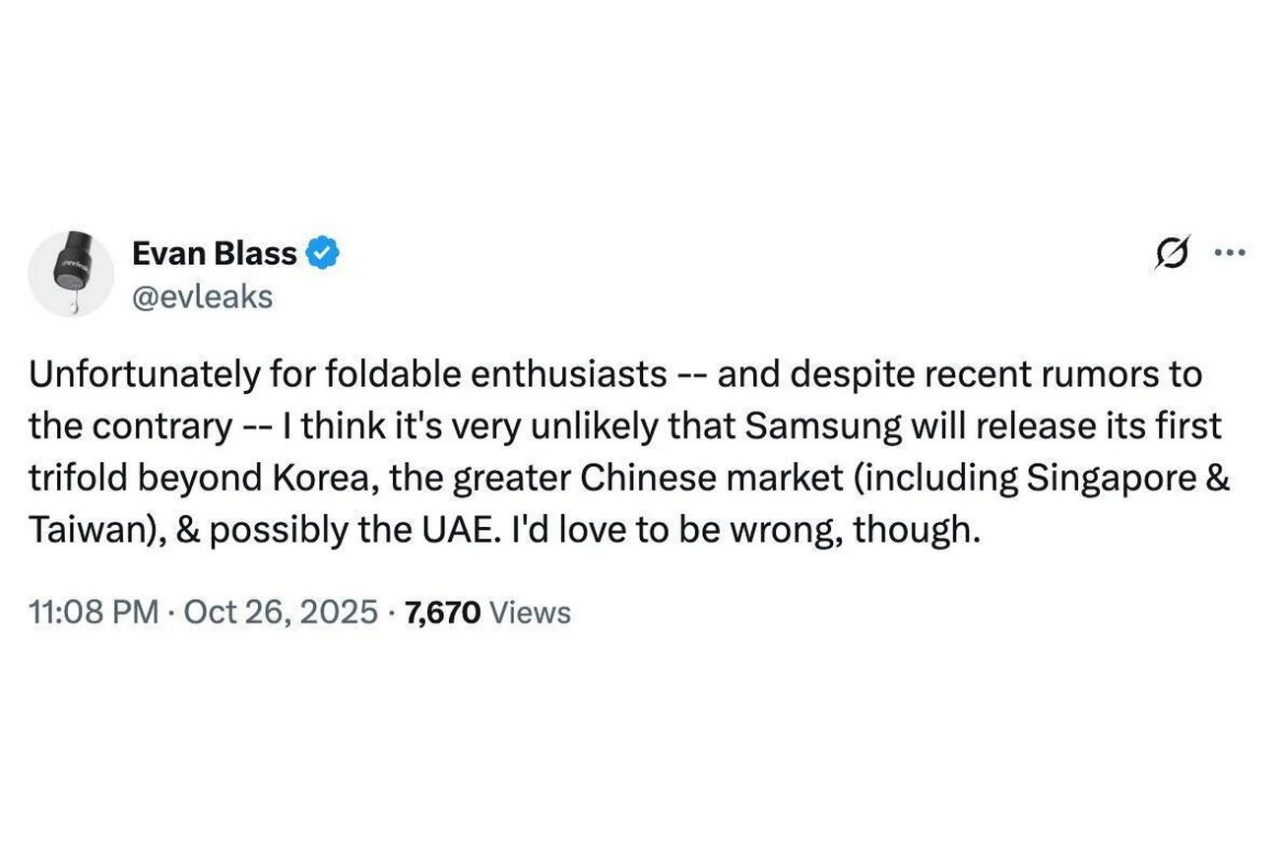Open the three-dot more options menu
The height and width of the screenshot is (851, 1280).
tap(1228, 254)
